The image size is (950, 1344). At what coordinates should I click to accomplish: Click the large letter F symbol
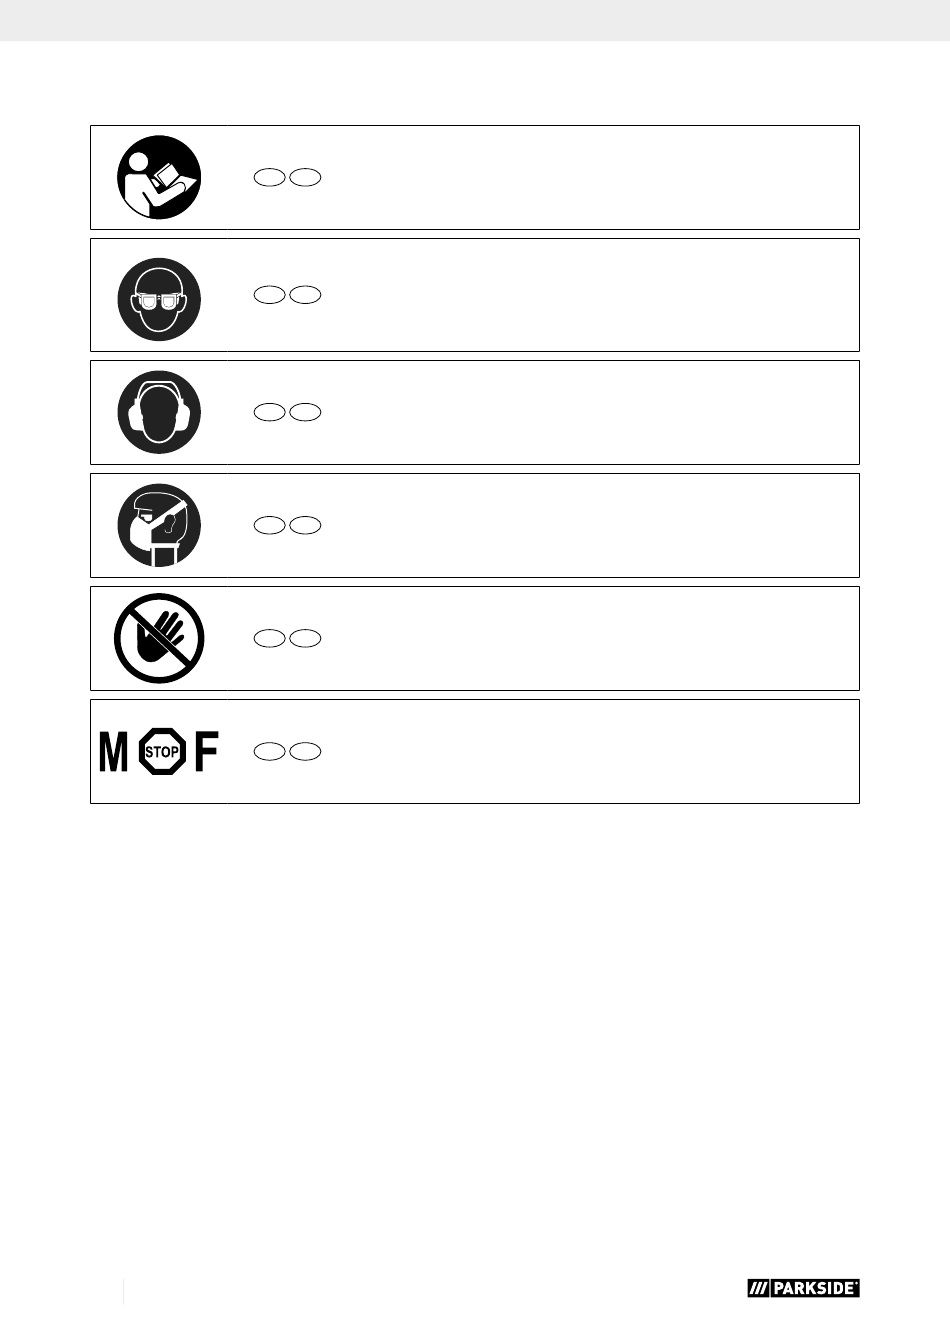[206, 752]
